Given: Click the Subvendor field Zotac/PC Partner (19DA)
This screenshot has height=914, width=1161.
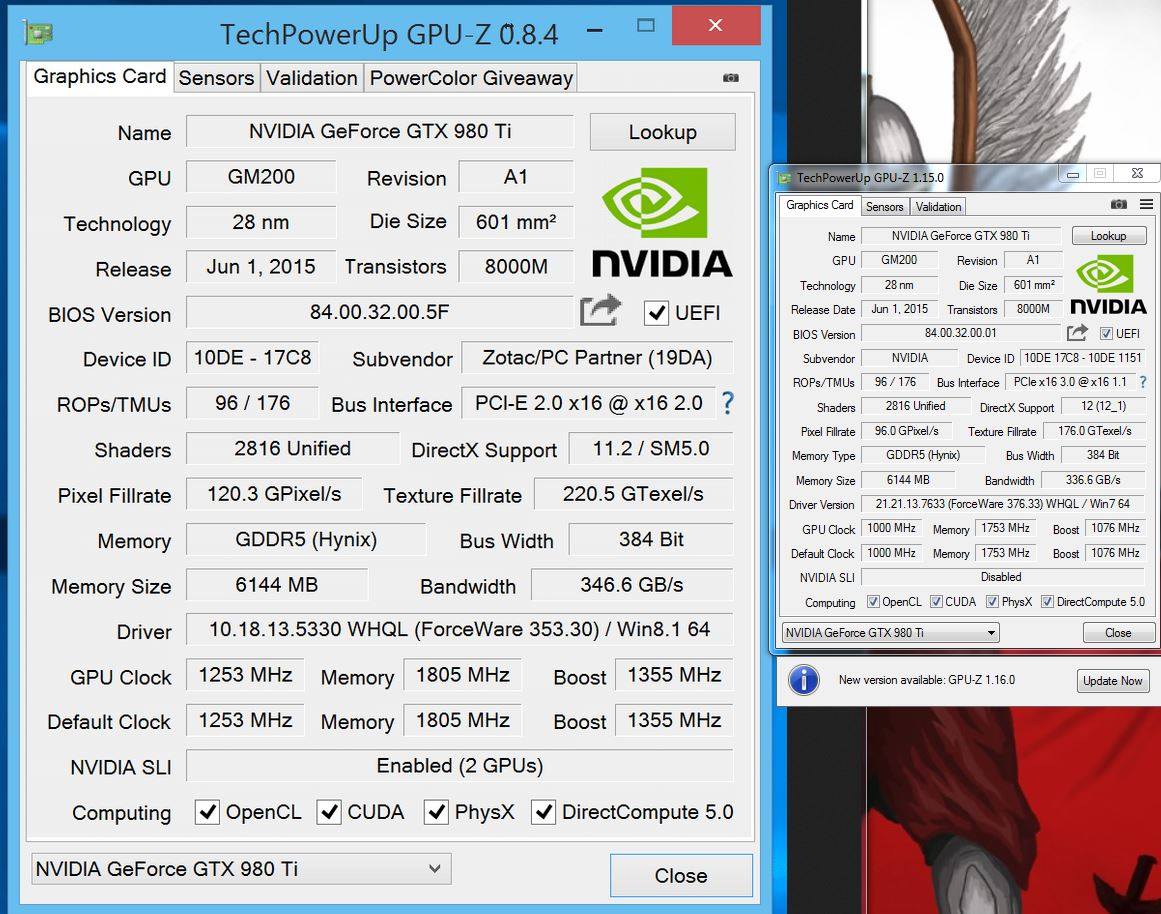Looking at the screenshot, I should click(597, 358).
